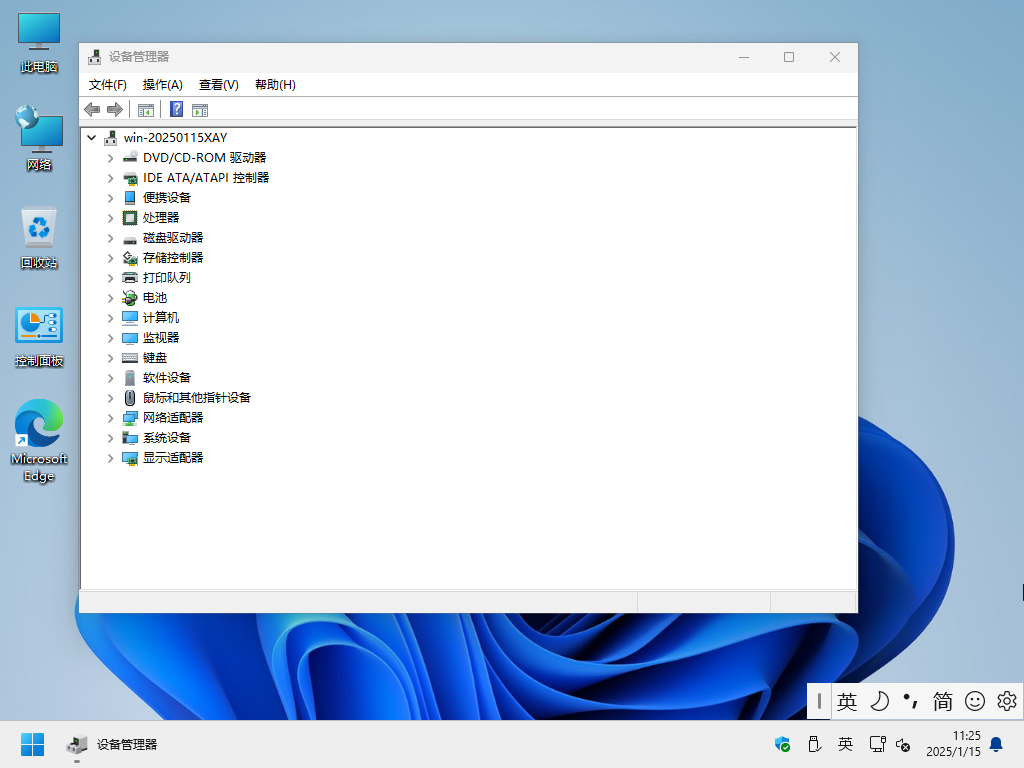Toggle IME half/full-width moon icon

(879, 701)
